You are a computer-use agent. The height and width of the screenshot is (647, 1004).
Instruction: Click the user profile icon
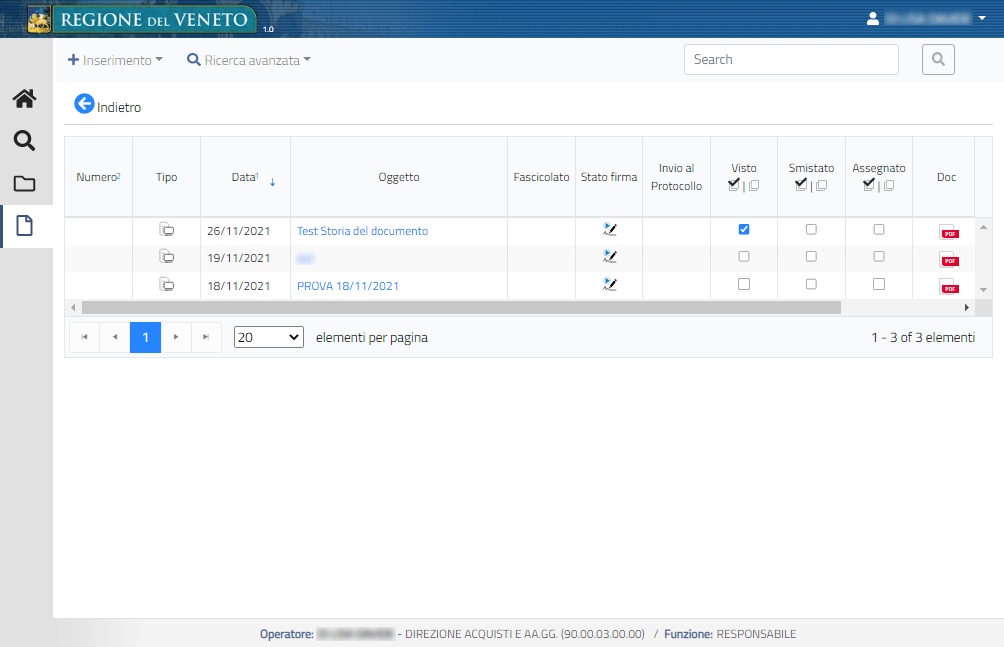pos(873,19)
